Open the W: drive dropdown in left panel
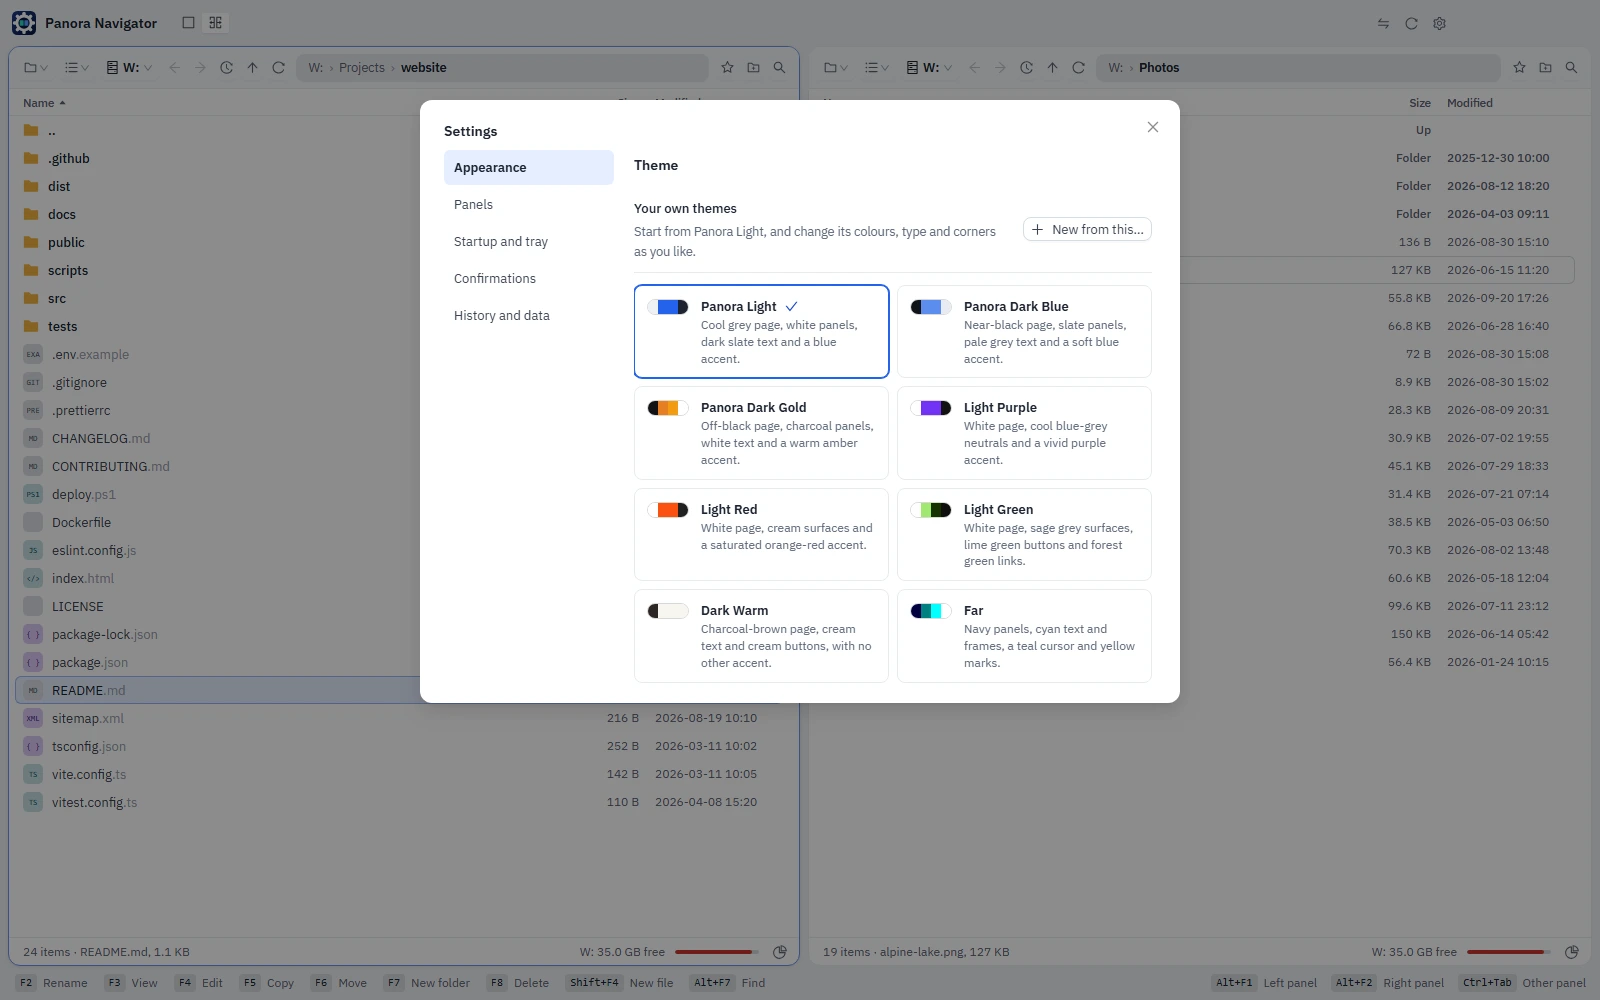Viewport: 1600px width, 1000px height. point(129,68)
